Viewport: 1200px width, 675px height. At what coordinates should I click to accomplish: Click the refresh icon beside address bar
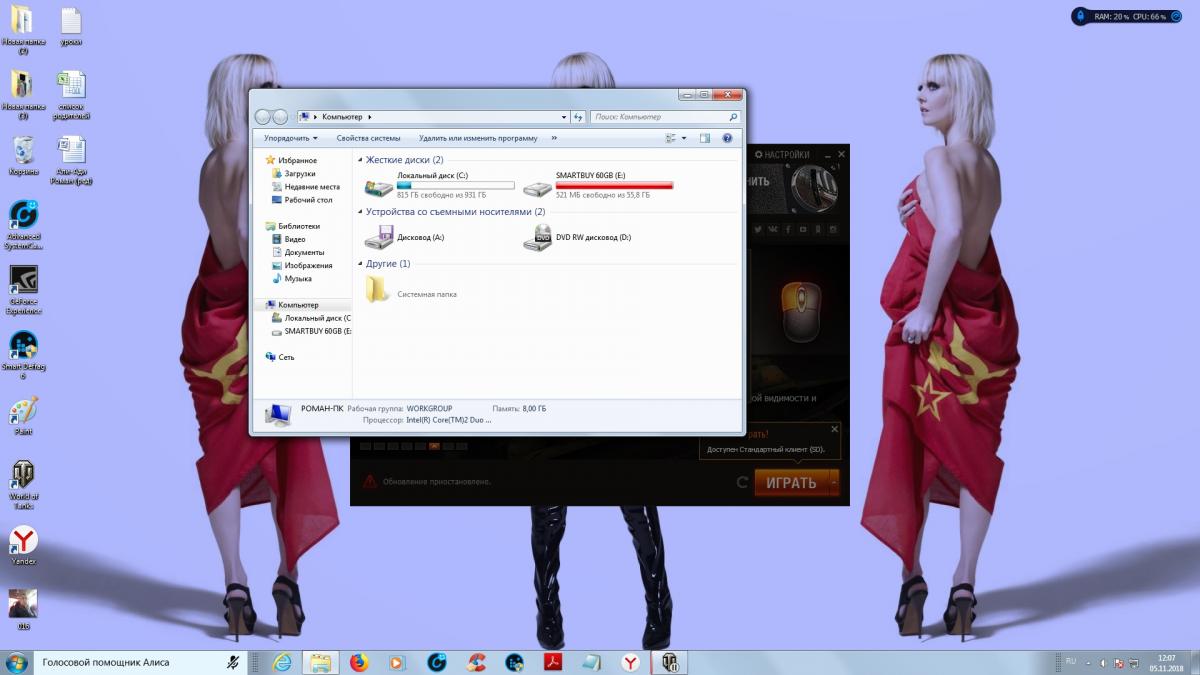[579, 117]
